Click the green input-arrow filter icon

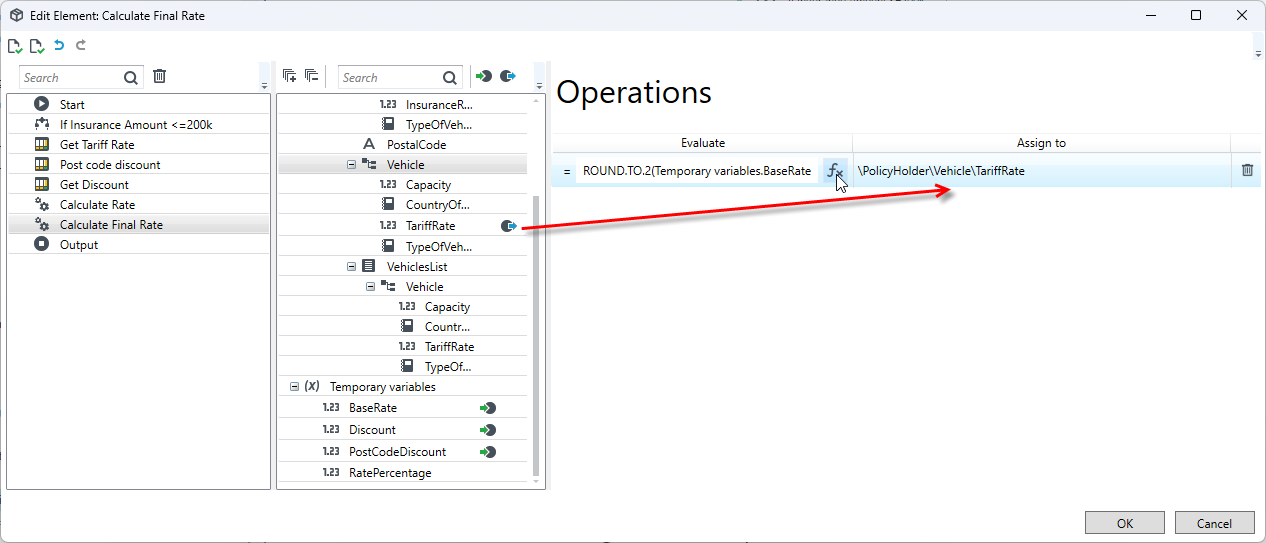click(484, 76)
